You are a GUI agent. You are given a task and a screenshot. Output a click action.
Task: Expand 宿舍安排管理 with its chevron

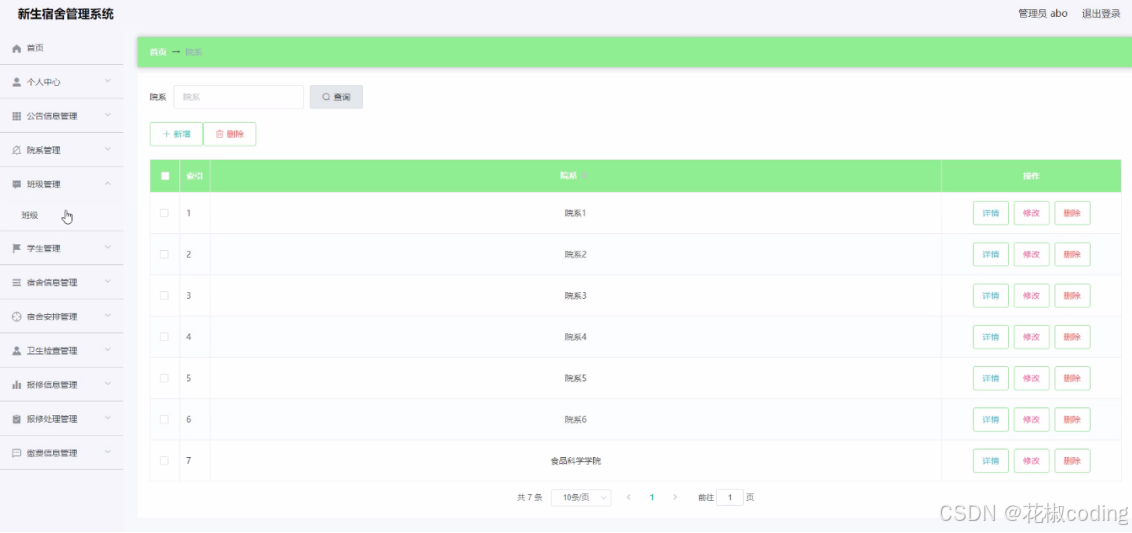(108, 316)
